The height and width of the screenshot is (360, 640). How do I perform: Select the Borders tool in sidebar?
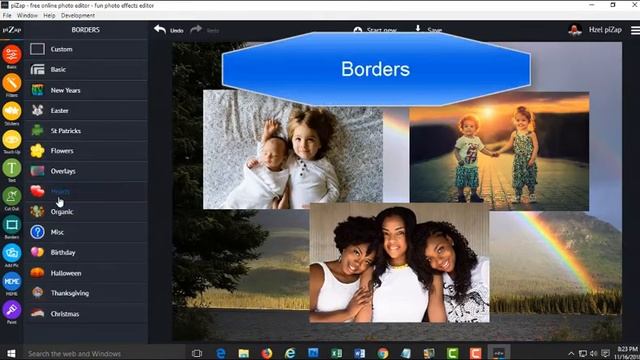(11, 225)
